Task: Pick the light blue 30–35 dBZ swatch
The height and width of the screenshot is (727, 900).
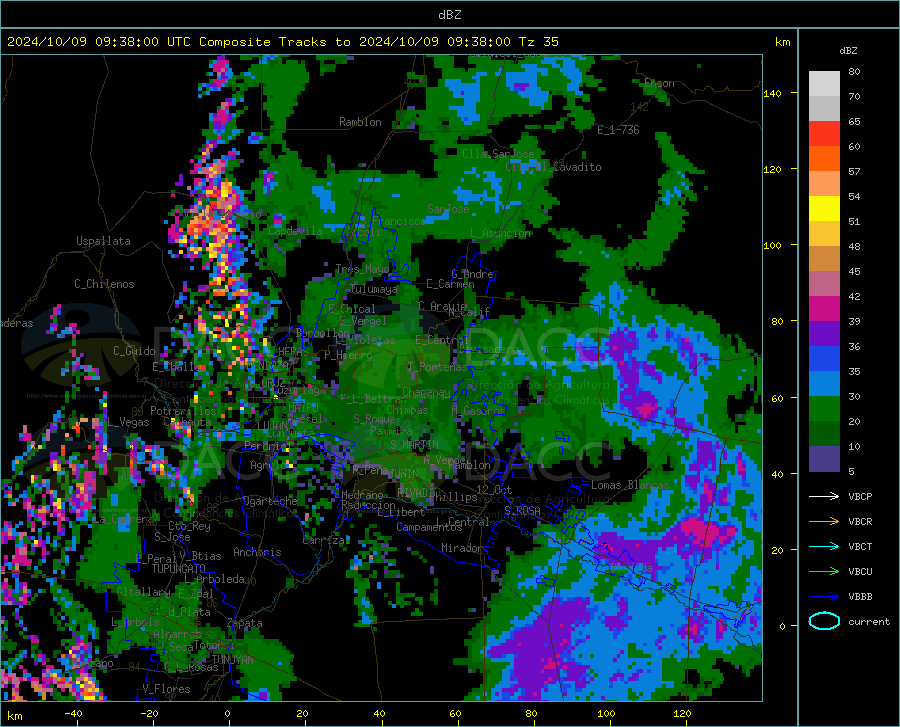Action: tap(824, 384)
